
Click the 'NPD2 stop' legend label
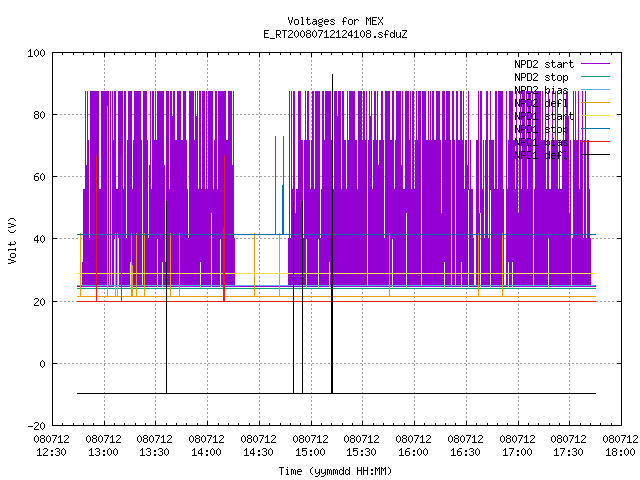pos(541,77)
